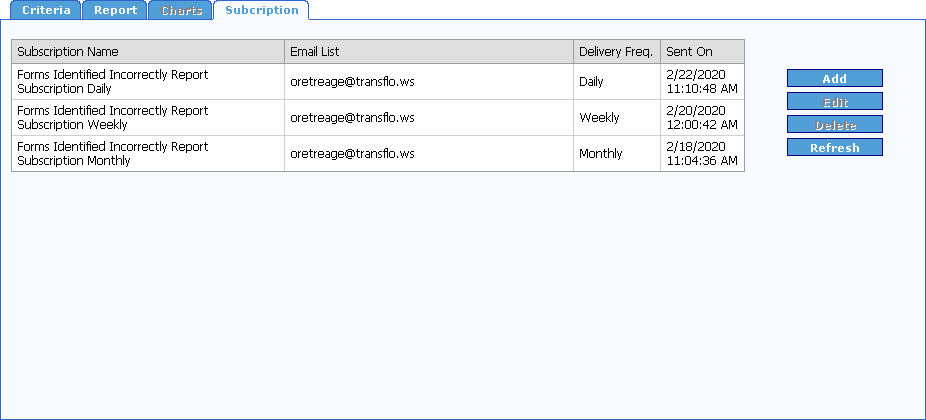The image size is (926, 420).
Task: Switch to the Criteria tab
Action: pyautogui.click(x=46, y=10)
